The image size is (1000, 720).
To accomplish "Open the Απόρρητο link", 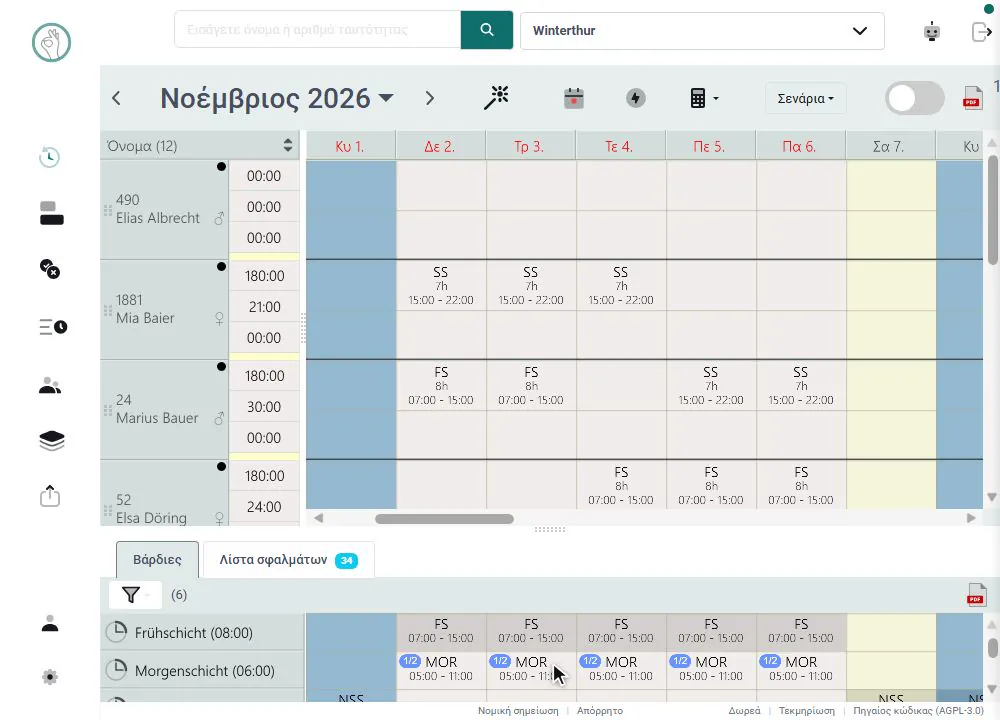I will click(599, 710).
